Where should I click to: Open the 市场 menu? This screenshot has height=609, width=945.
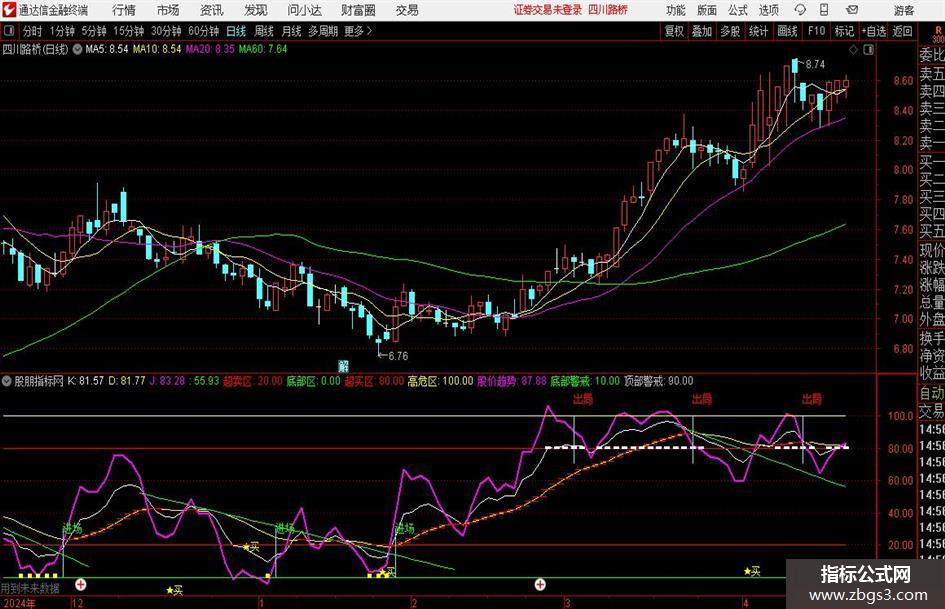pyautogui.click(x=168, y=10)
